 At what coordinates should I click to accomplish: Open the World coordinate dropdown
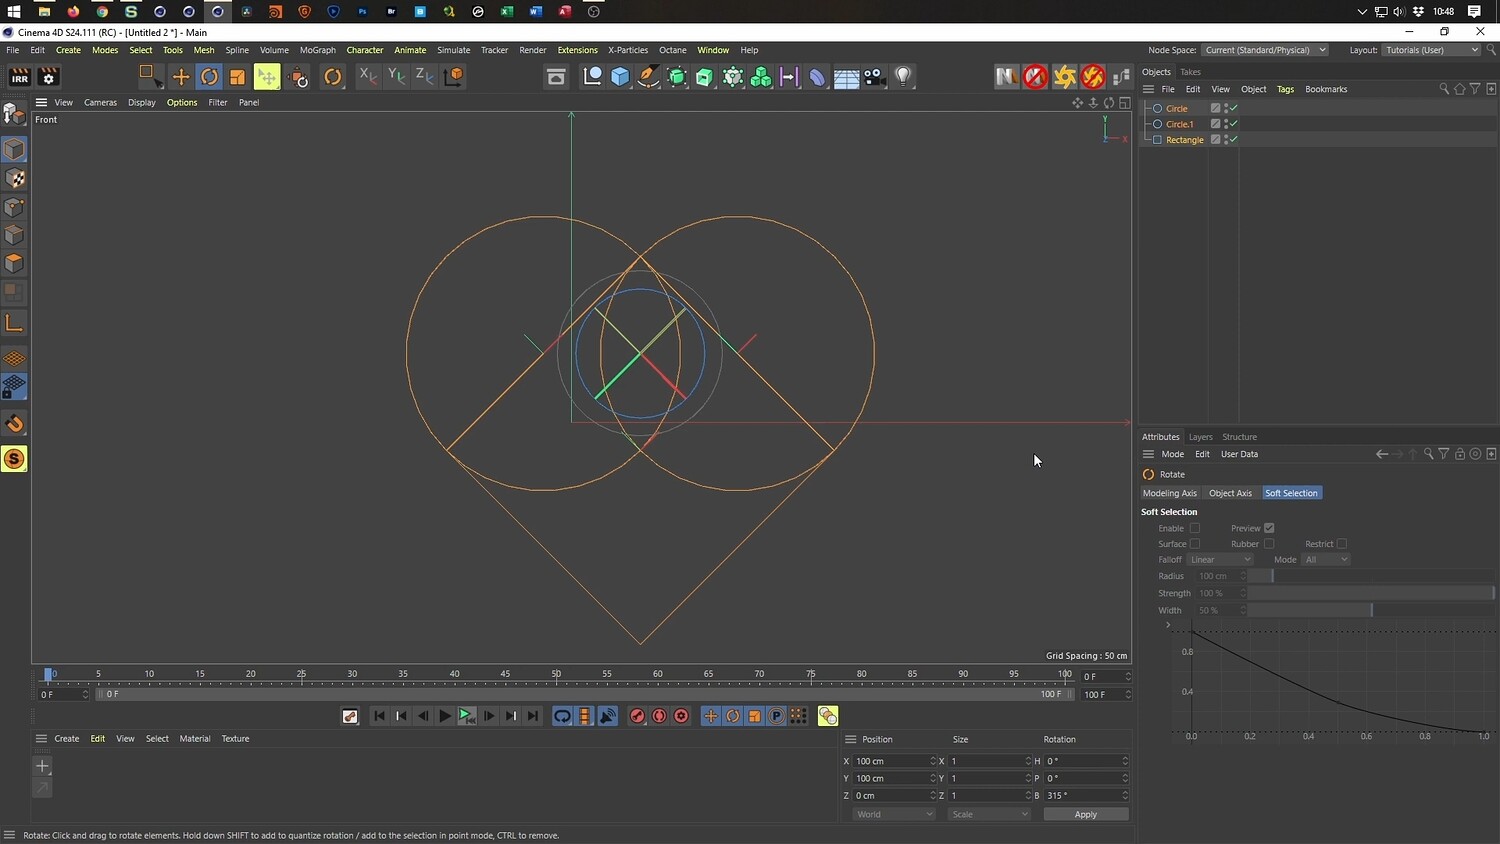click(x=894, y=814)
